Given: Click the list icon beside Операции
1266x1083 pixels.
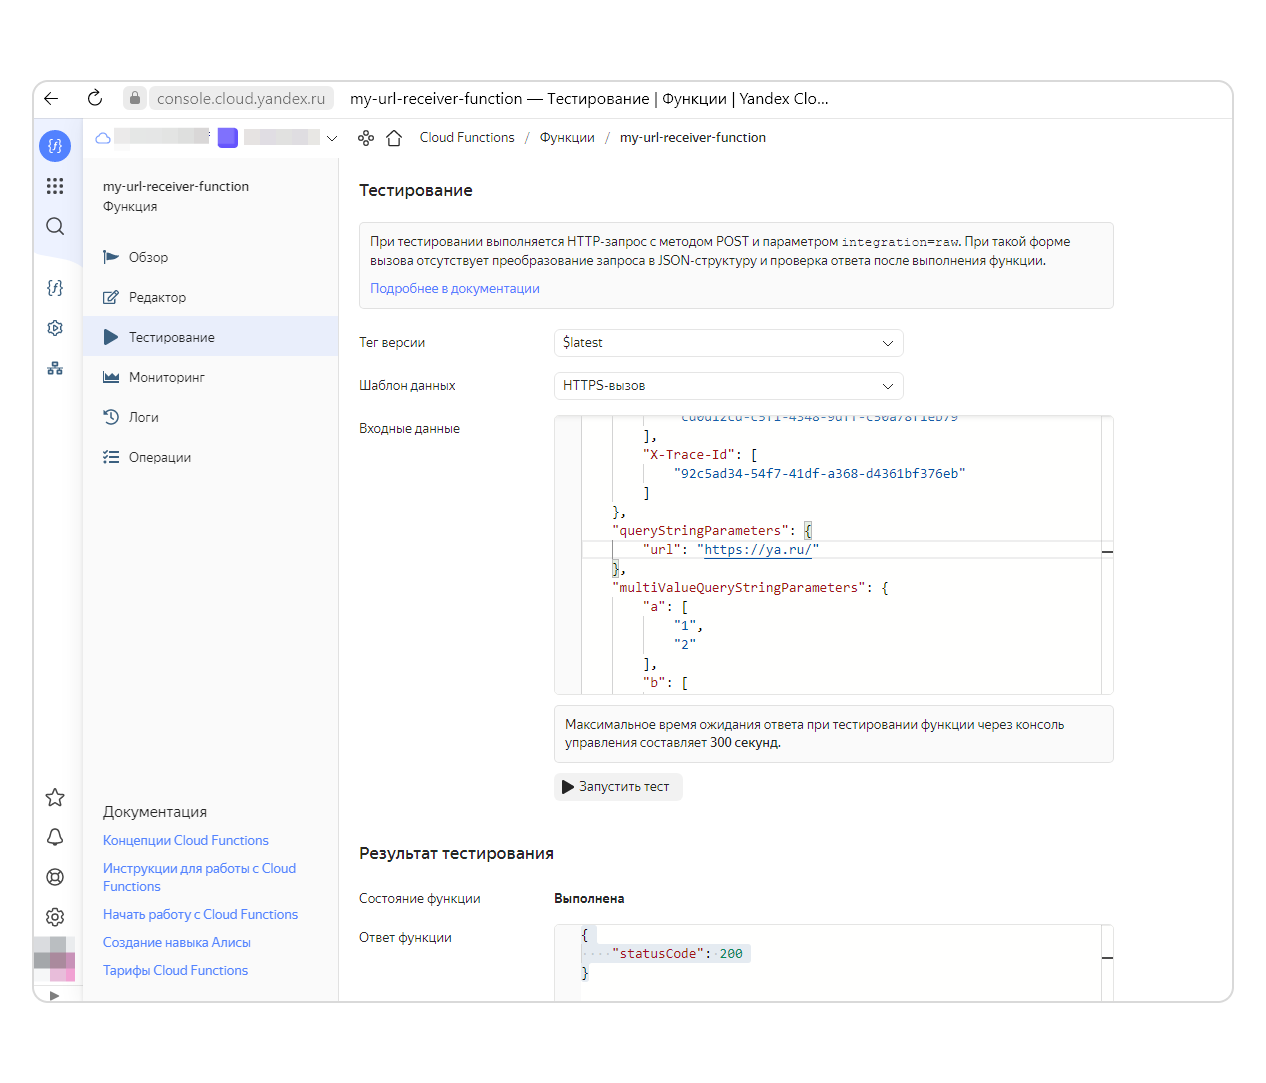Looking at the screenshot, I should click(111, 457).
